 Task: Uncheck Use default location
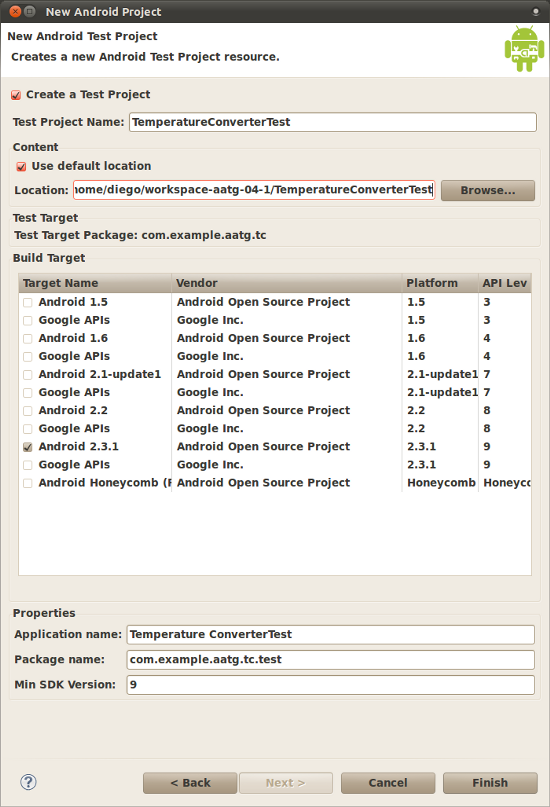[21, 167]
